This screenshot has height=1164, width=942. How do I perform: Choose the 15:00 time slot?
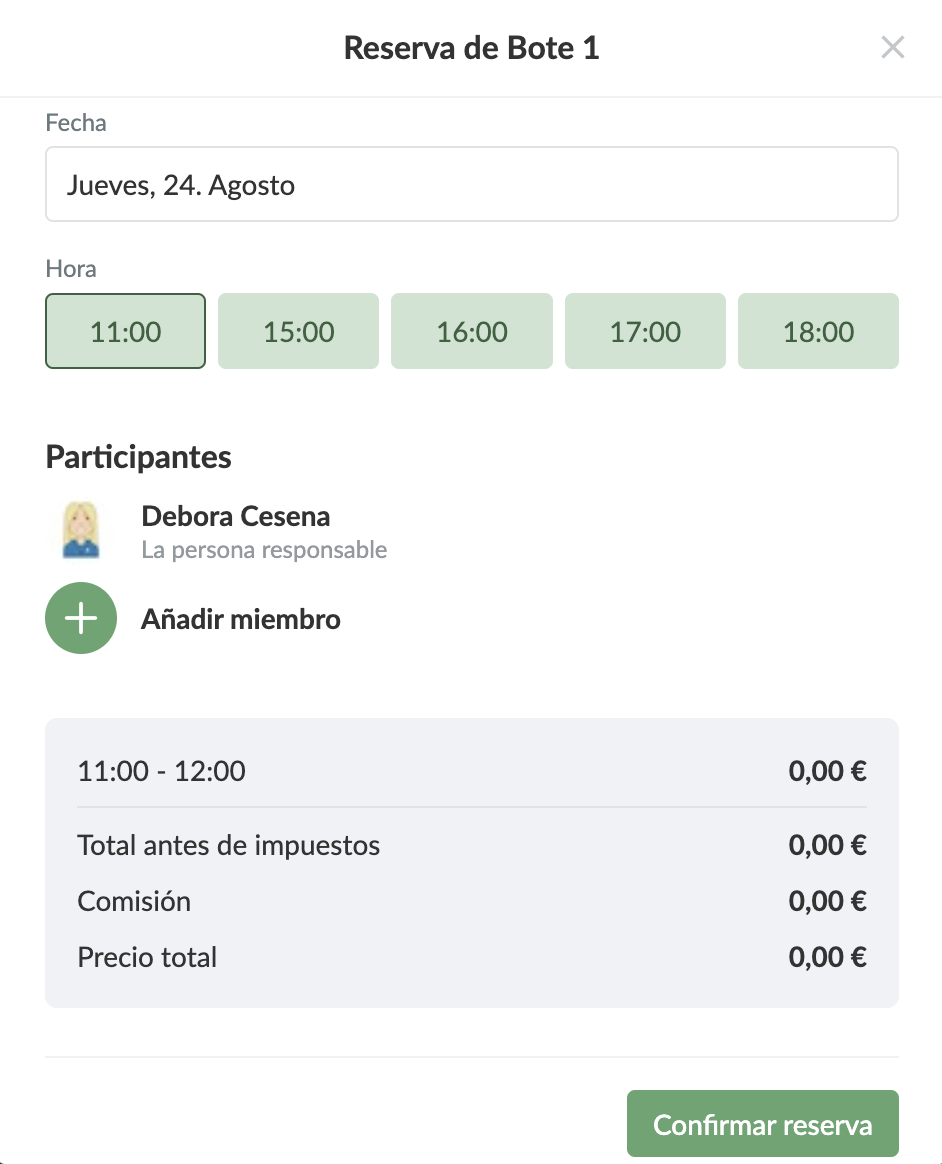298,331
